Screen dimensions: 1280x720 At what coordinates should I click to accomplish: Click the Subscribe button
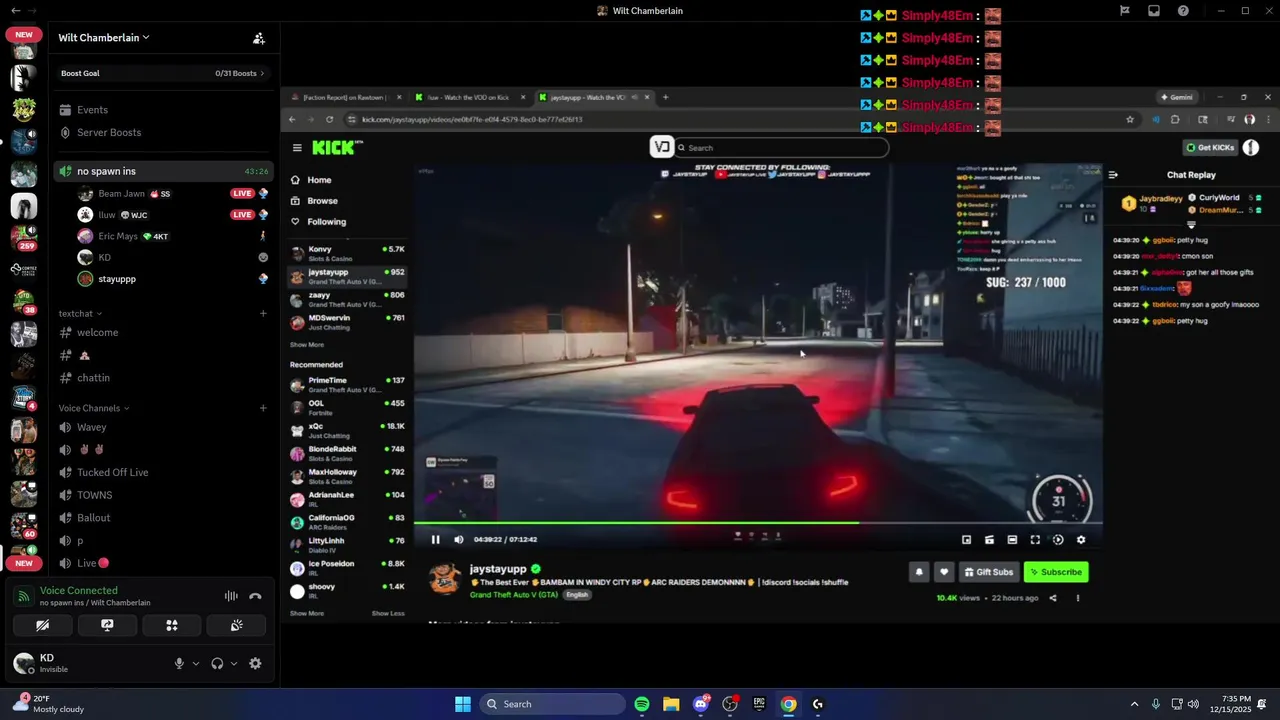1056,572
